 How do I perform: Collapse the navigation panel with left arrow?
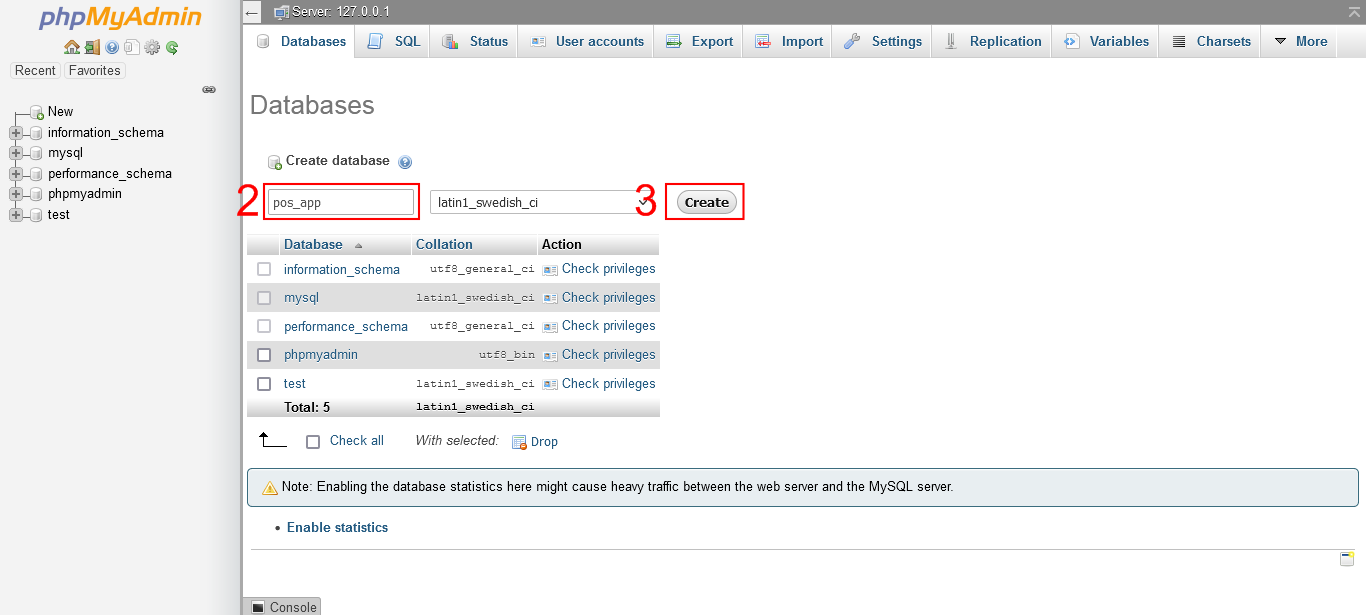pyautogui.click(x=252, y=12)
